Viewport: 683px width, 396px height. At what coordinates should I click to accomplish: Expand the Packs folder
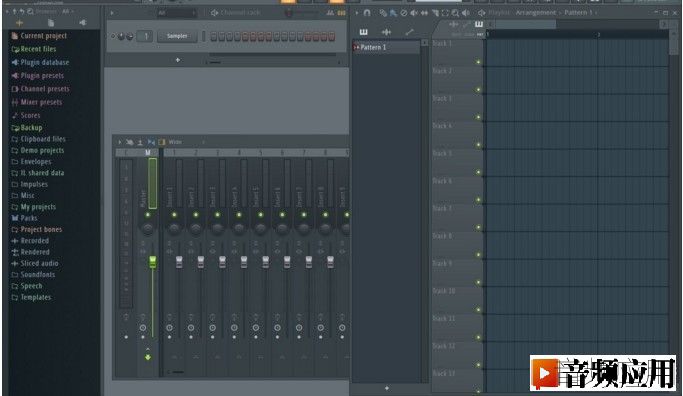(x=24, y=218)
